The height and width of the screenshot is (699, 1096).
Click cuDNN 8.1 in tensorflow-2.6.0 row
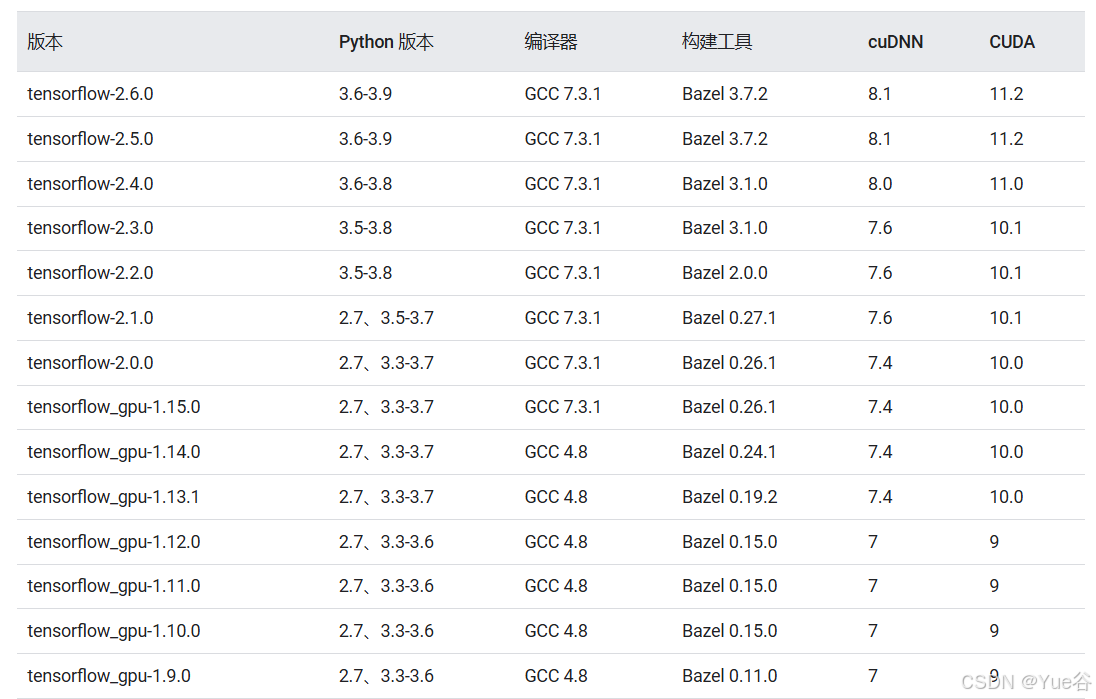(879, 94)
